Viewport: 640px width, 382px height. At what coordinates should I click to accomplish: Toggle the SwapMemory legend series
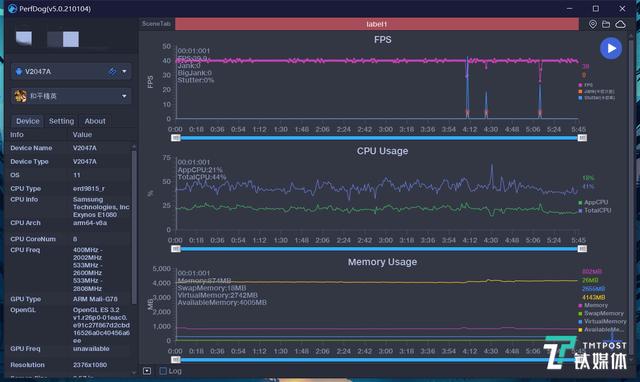click(601, 313)
